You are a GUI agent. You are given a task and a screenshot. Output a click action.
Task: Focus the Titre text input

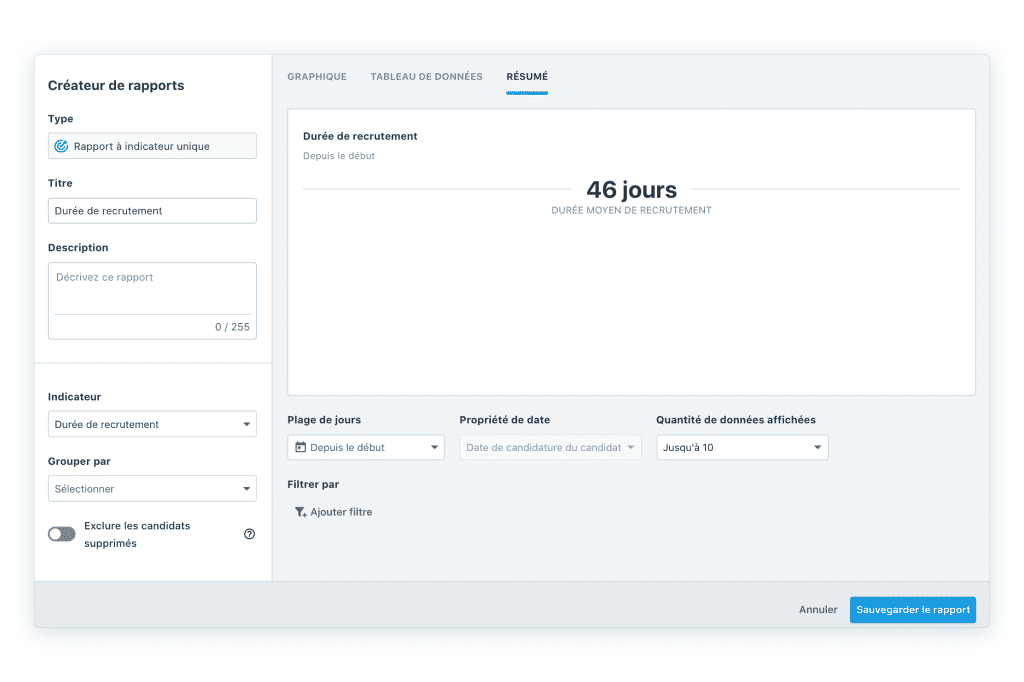(152, 211)
